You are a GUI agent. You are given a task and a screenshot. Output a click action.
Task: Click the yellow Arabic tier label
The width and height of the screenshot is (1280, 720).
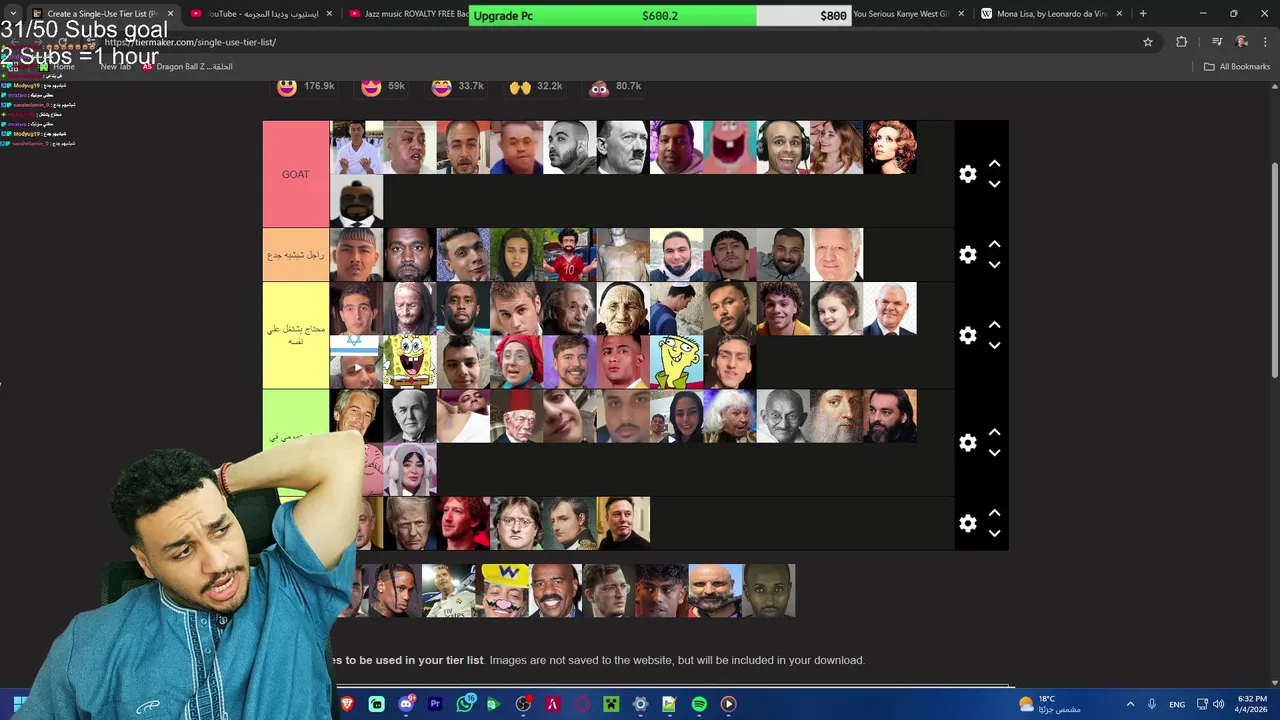point(296,335)
